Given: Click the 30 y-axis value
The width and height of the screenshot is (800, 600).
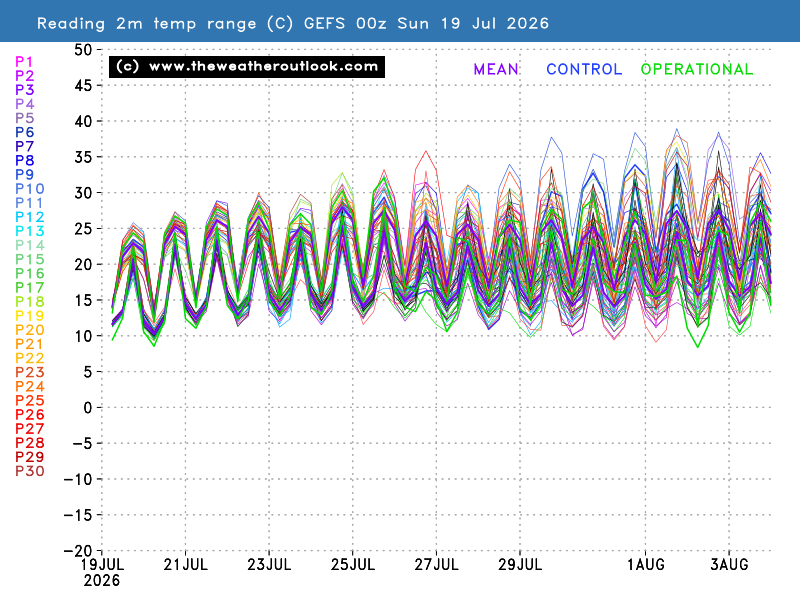Looking at the screenshot, I should 83,193.
